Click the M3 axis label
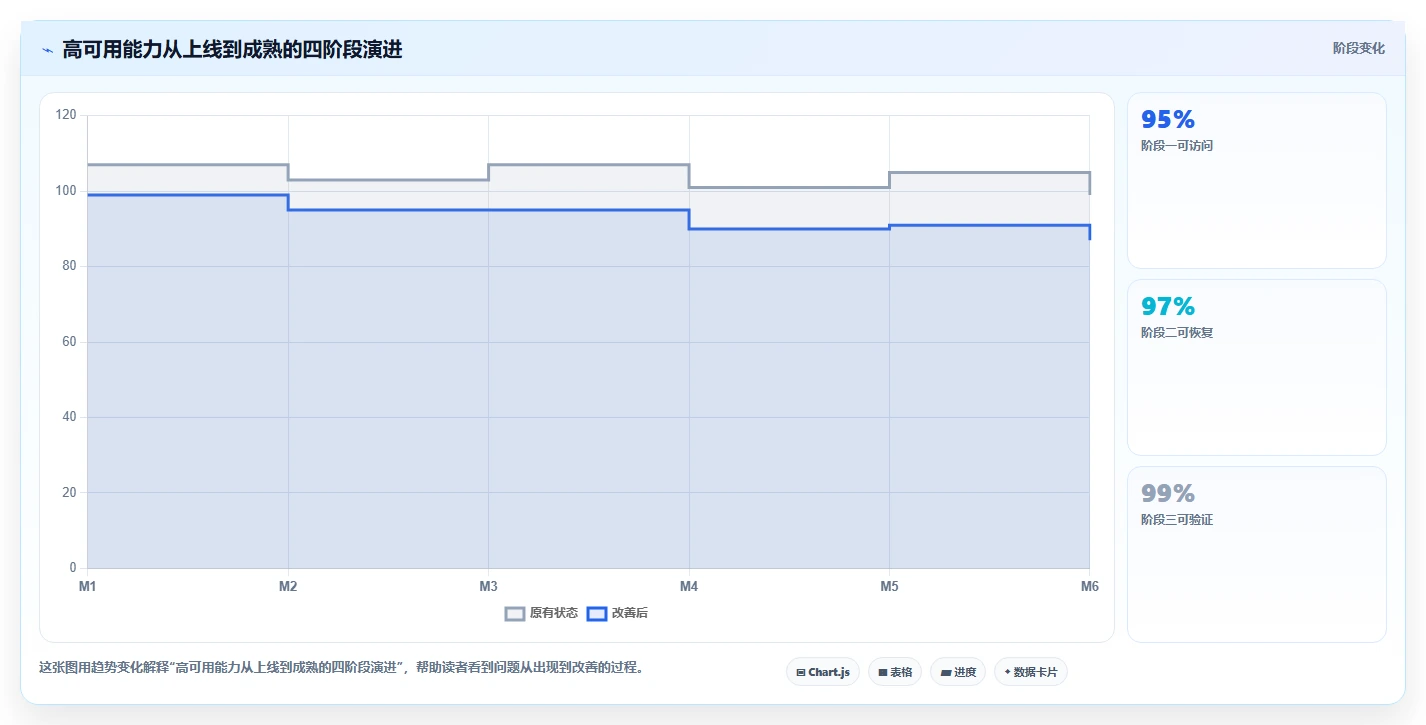This screenshot has height=725, width=1426. pos(488,586)
